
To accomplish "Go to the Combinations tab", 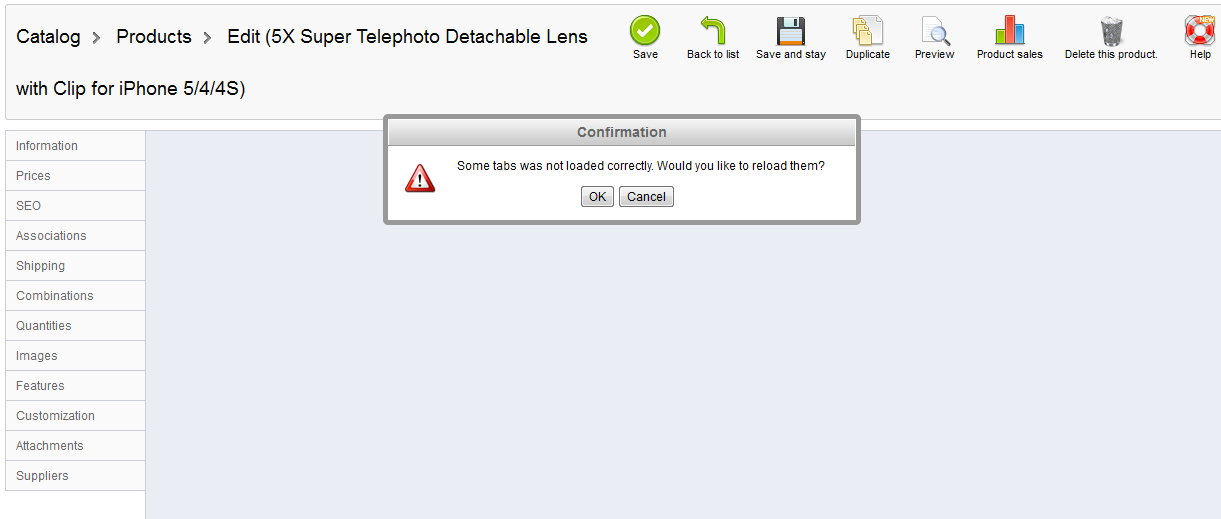I will tap(75, 296).
